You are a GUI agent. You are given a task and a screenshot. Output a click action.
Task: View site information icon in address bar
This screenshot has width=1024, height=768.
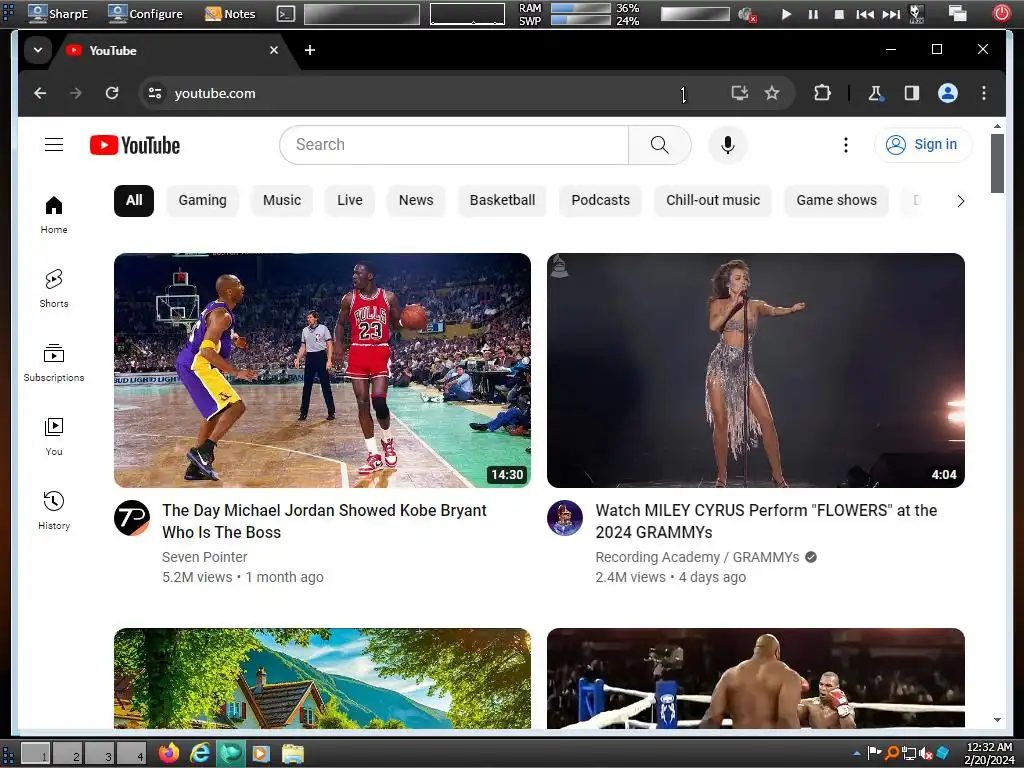pos(155,93)
